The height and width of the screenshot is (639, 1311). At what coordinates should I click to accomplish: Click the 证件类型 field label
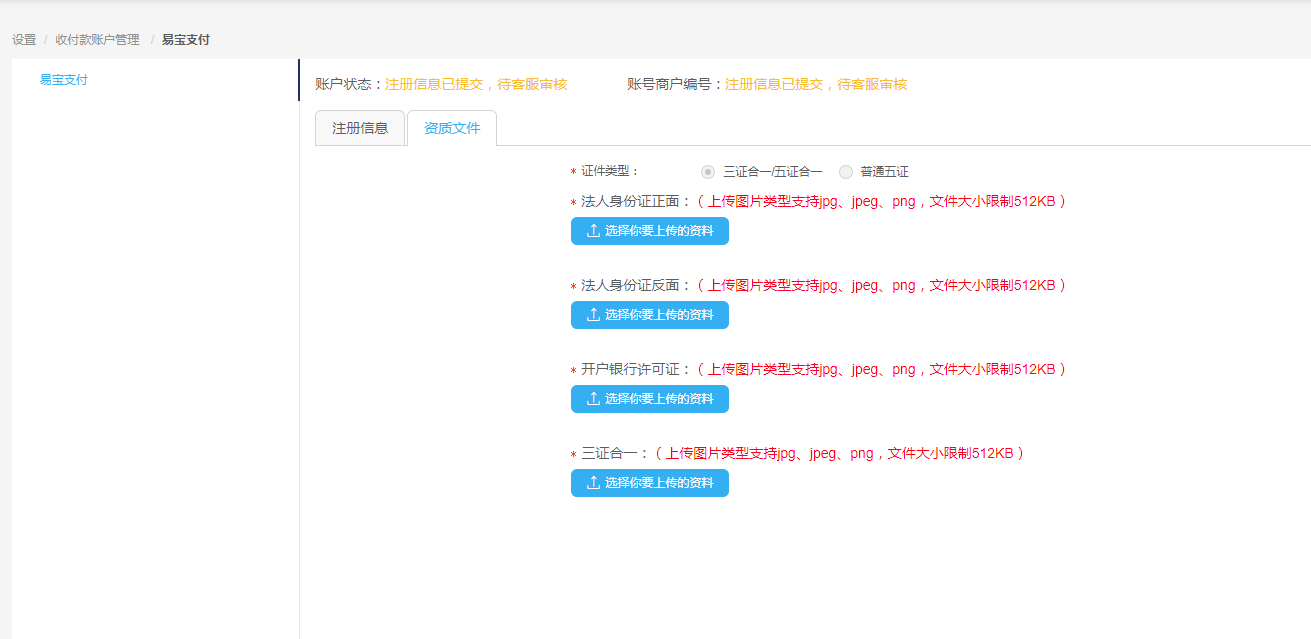[609, 172]
